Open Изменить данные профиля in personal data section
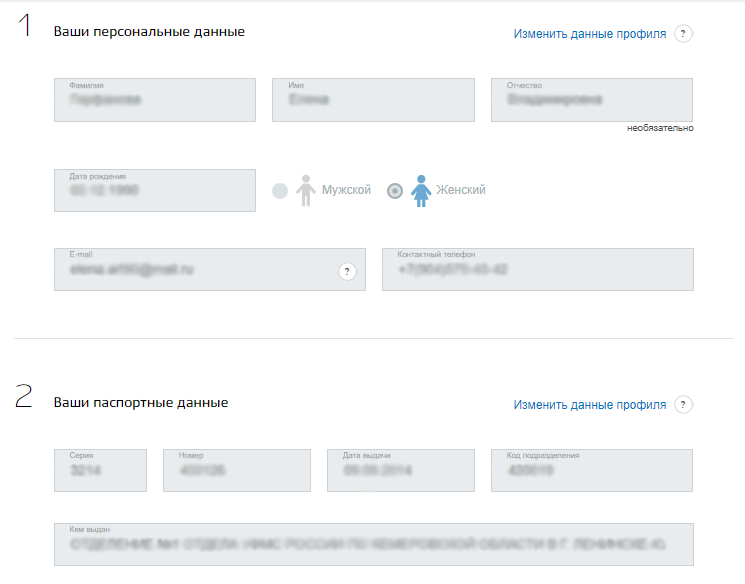This screenshot has height=584, width=745. (x=590, y=34)
